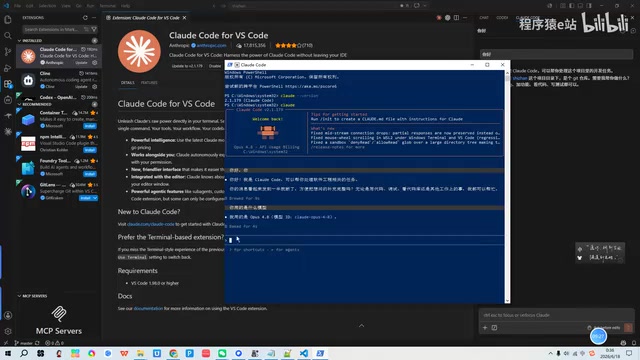Select Claude Code for VS Code list item

(59, 56)
